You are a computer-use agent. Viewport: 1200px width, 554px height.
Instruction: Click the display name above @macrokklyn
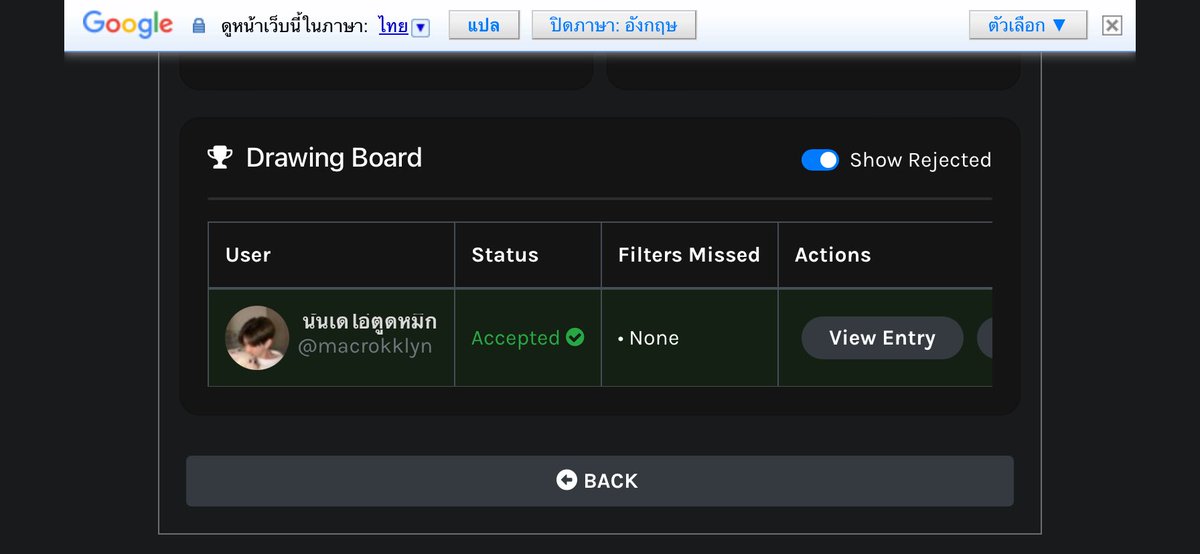pos(369,322)
